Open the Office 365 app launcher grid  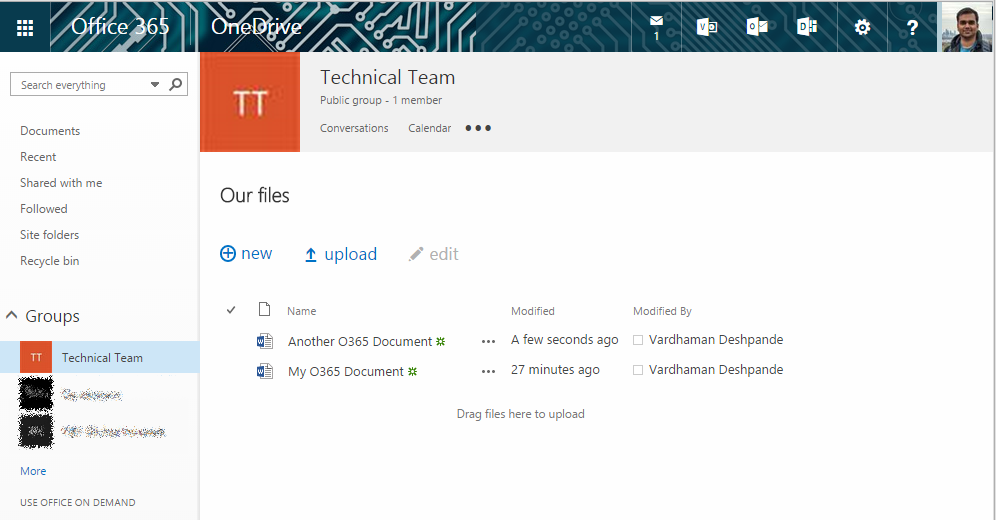point(25,27)
